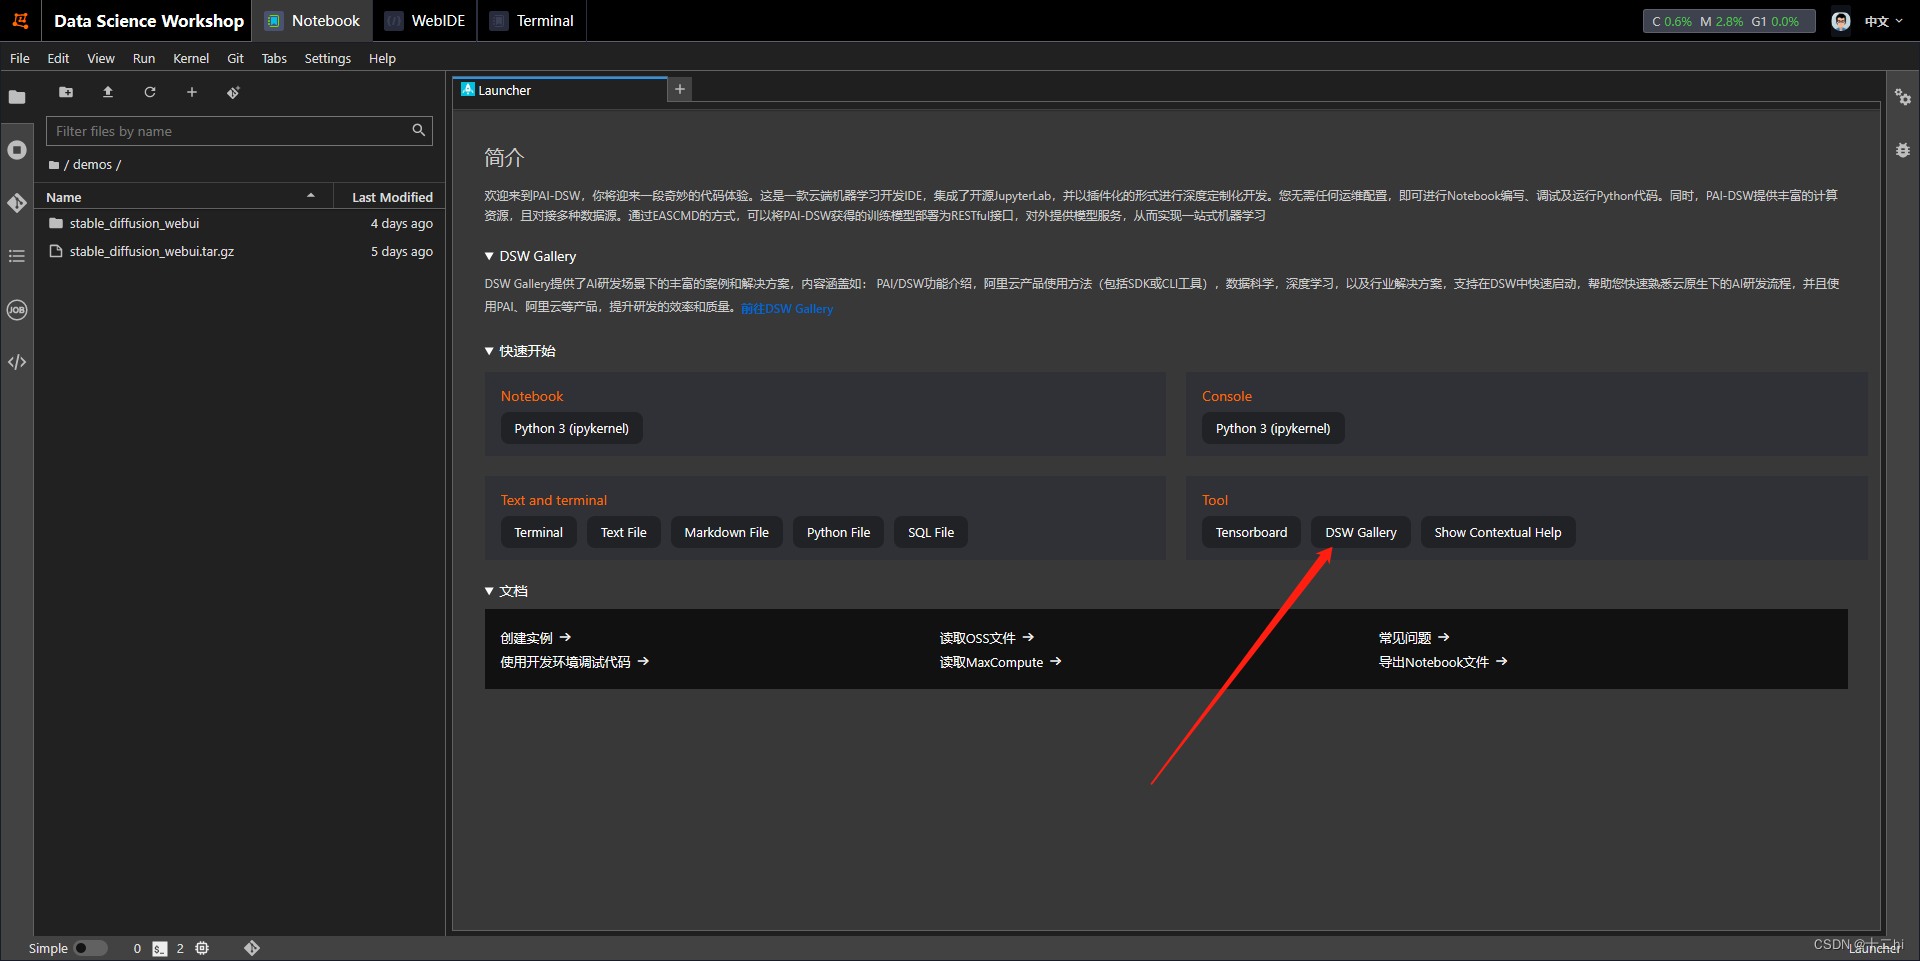This screenshot has height=961, width=1920.
Task: Create a new Markdown File
Action: pos(727,532)
